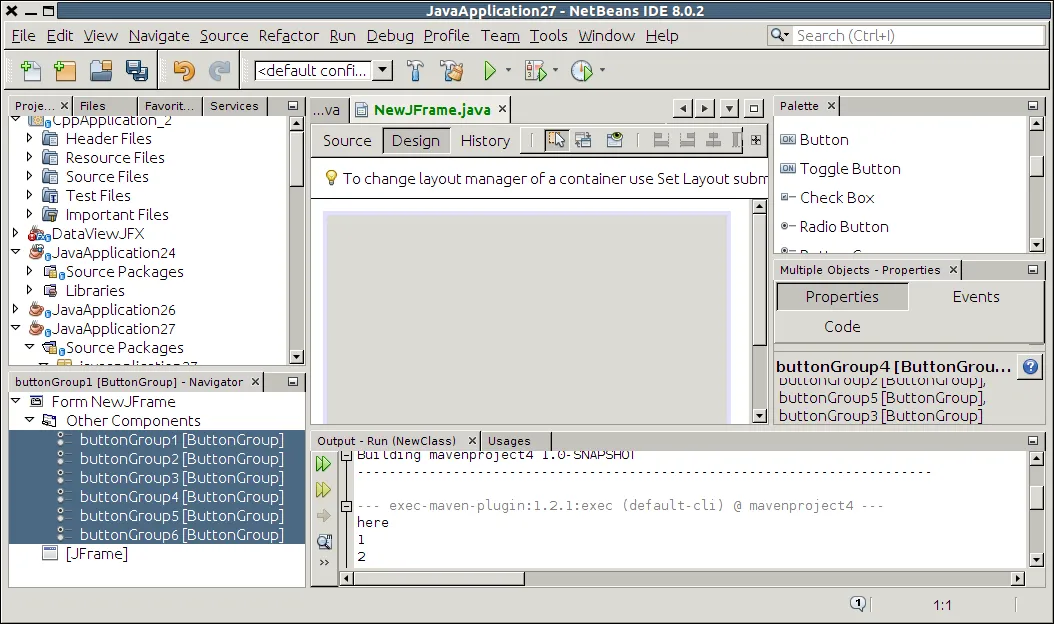Expand the Header Files node
The height and width of the screenshot is (624, 1054).
[29, 138]
